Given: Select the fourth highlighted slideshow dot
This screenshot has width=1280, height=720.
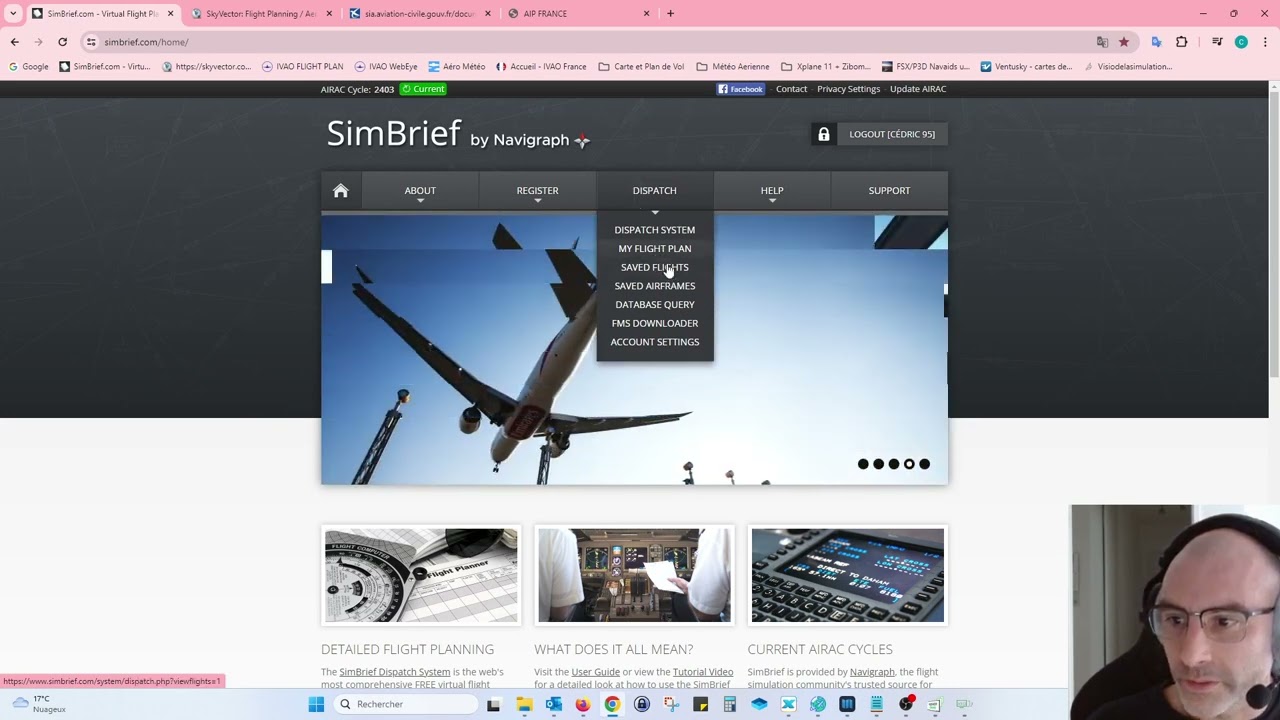Looking at the screenshot, I should tap(909, 464).
